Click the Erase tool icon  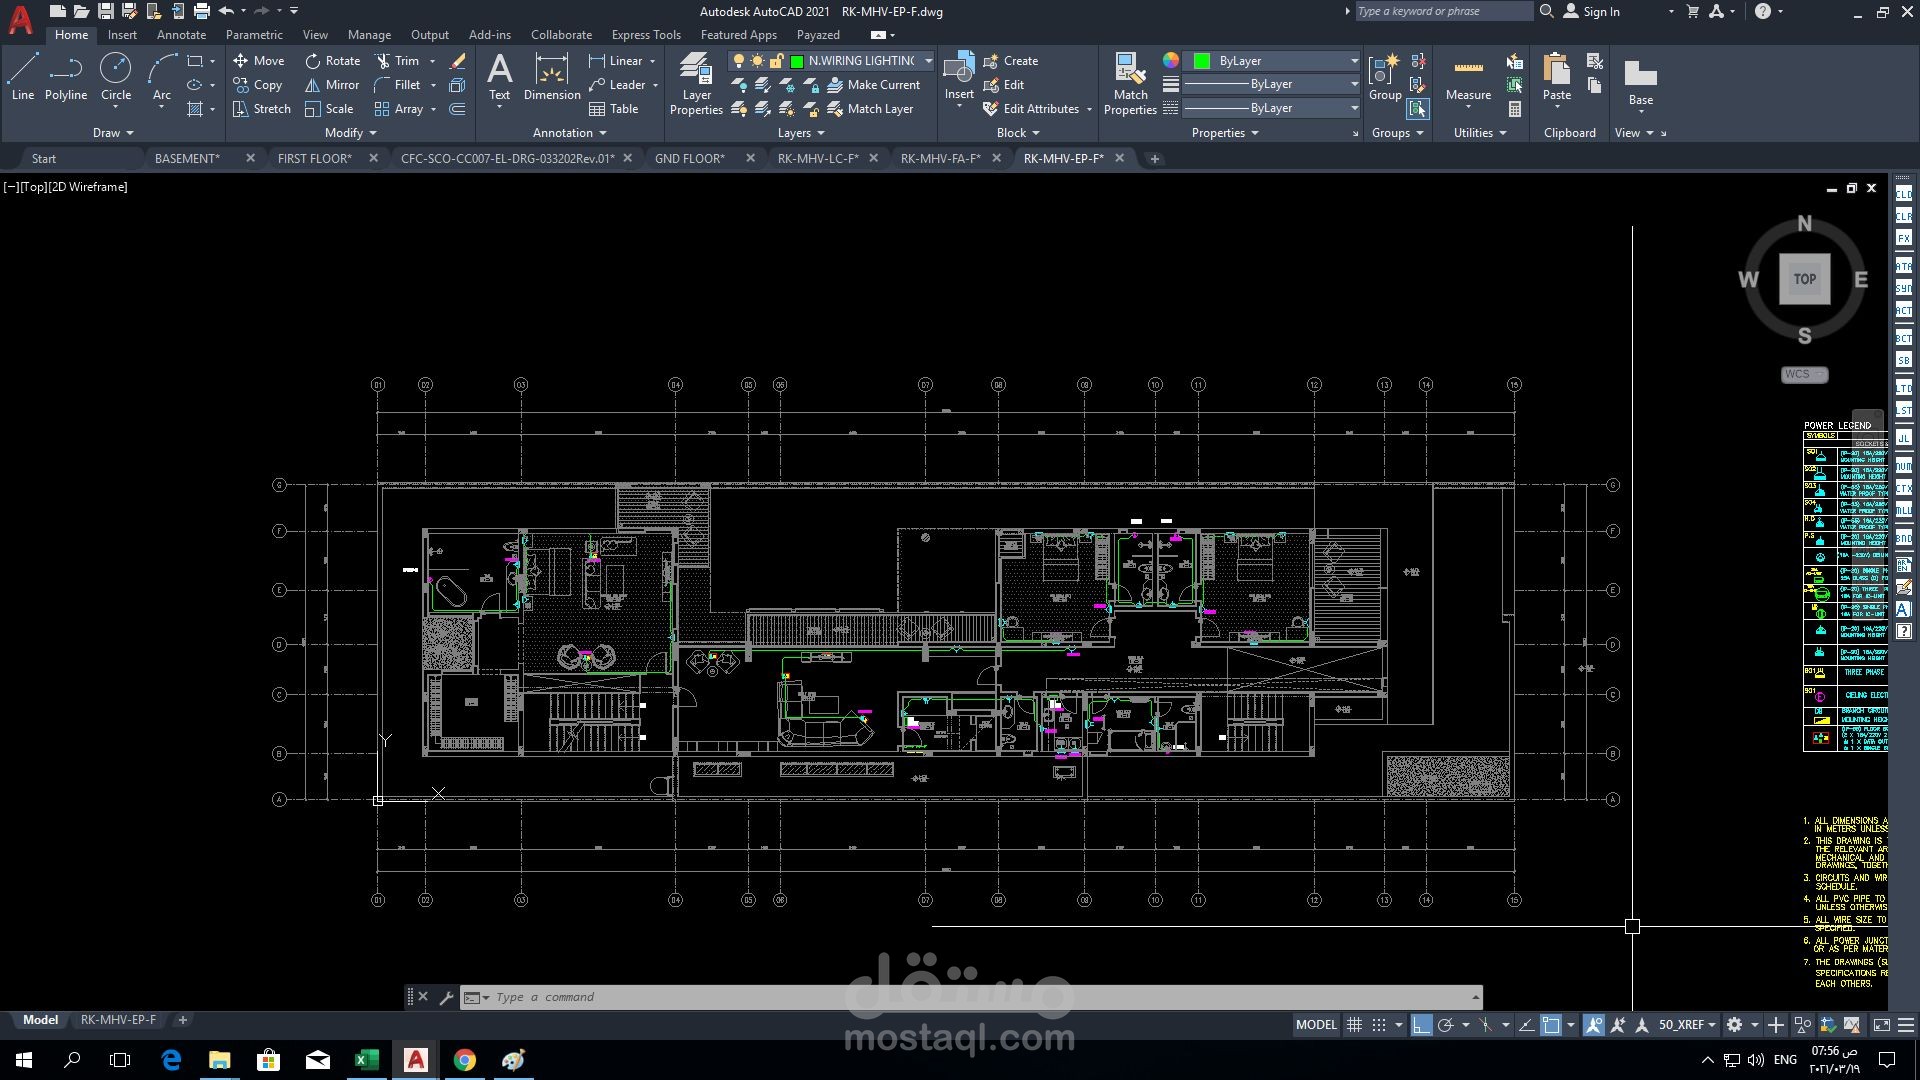pos(458,61)
